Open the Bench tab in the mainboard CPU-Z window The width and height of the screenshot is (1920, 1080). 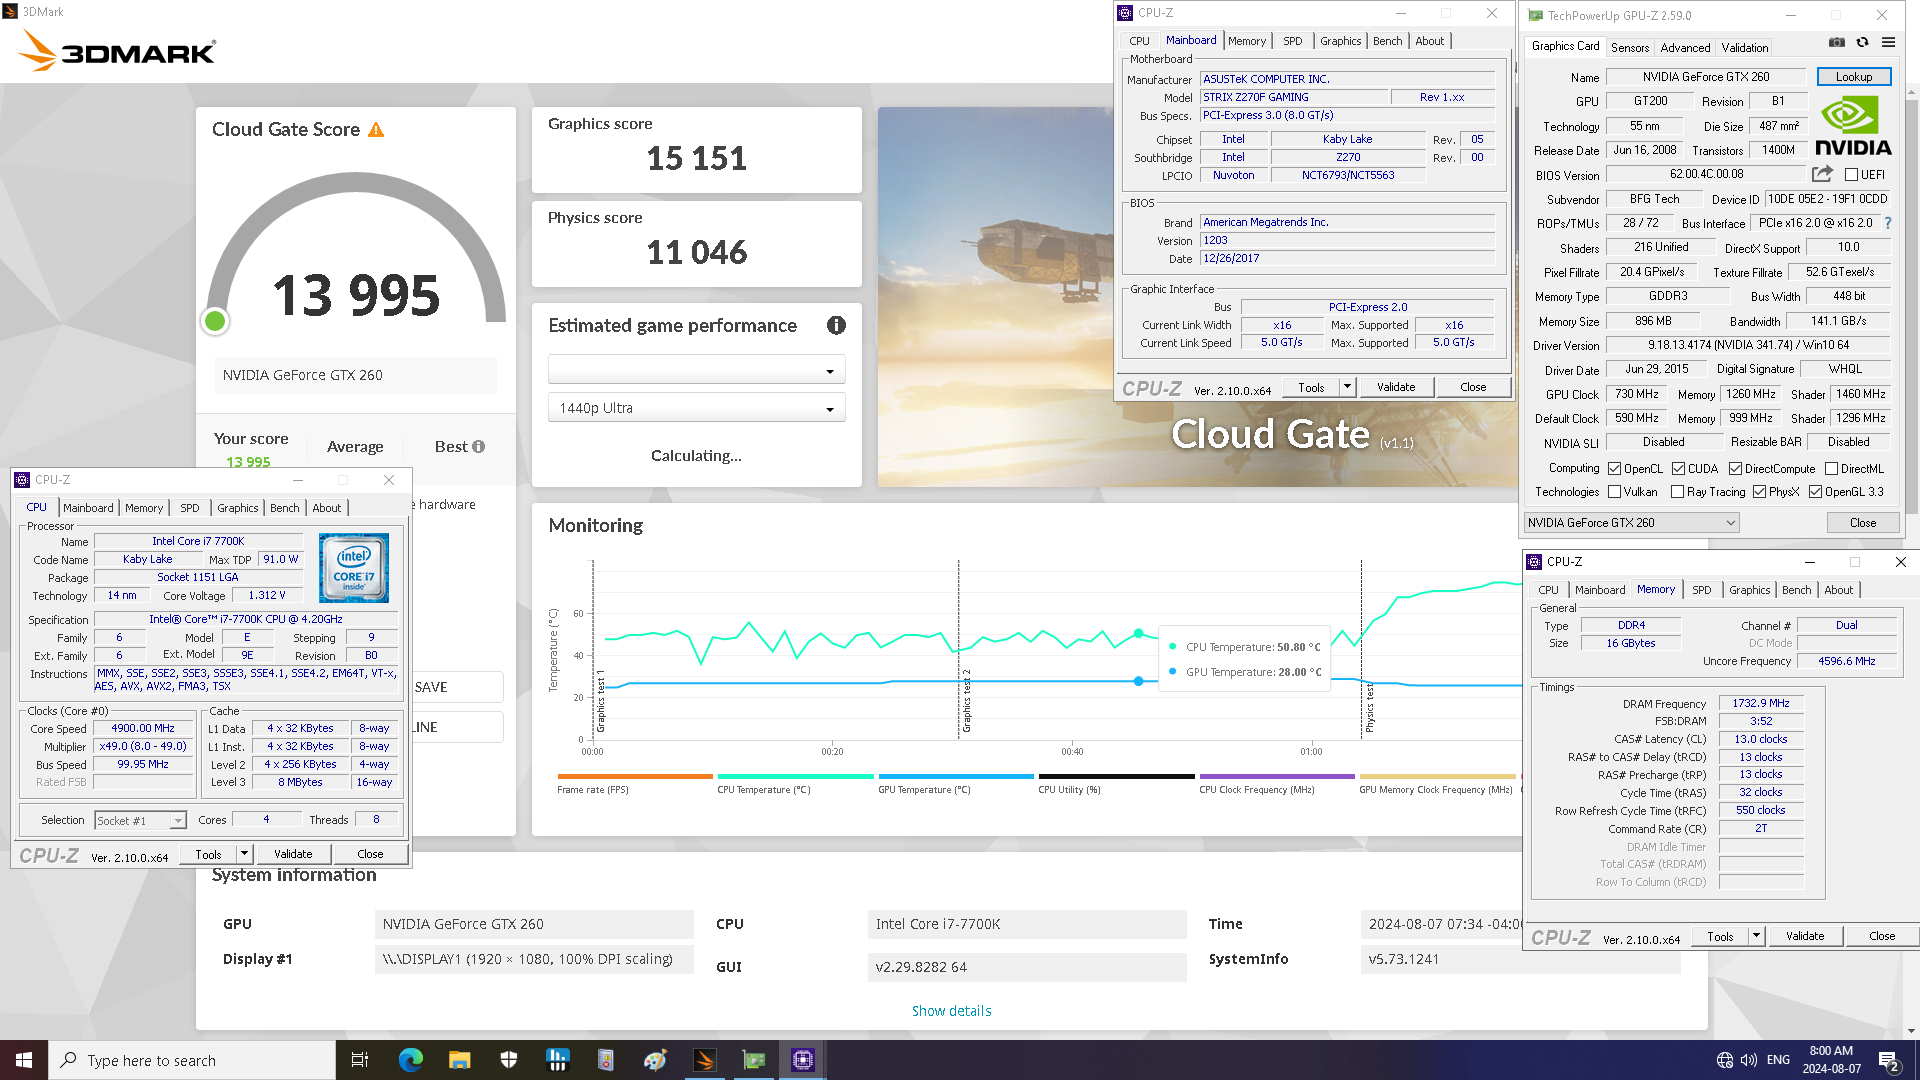(1387, 41)
